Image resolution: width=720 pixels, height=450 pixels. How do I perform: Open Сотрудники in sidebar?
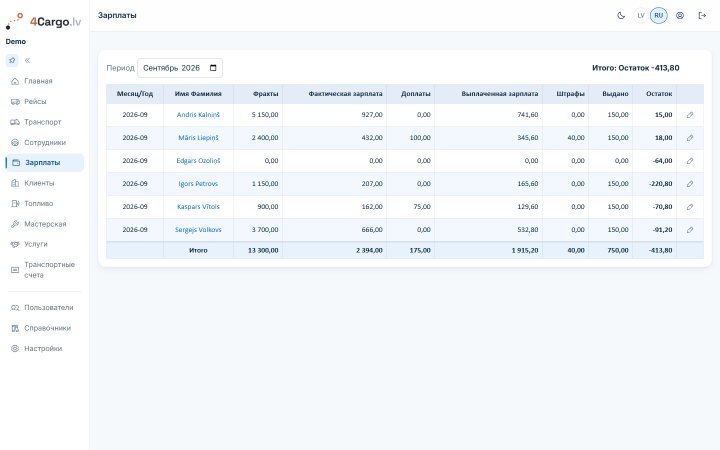(x=45, y=142)
